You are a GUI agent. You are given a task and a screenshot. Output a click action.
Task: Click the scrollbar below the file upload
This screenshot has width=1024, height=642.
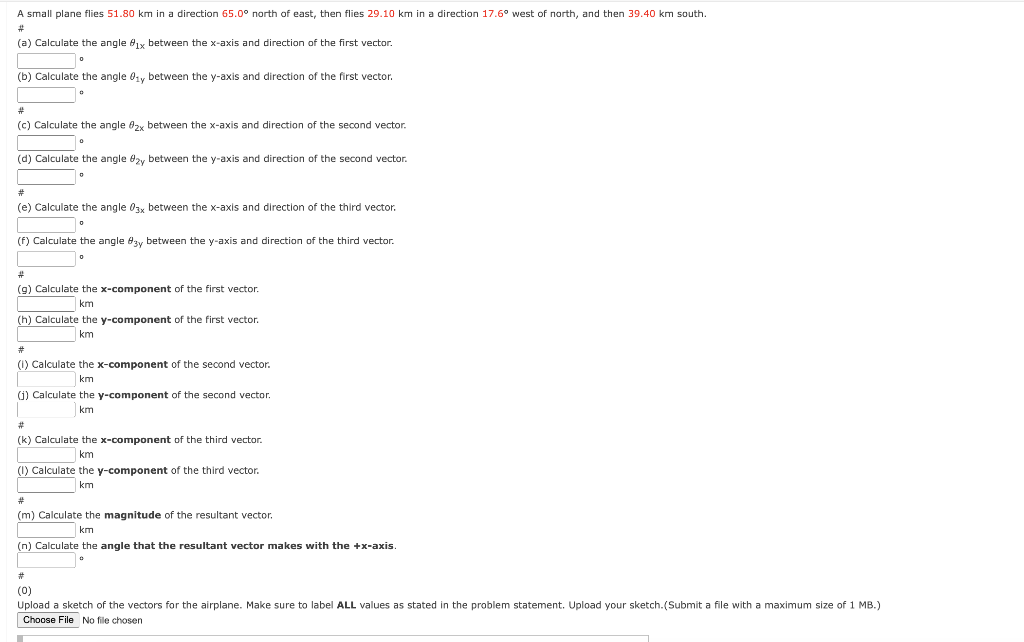click(x=333, y=638)
